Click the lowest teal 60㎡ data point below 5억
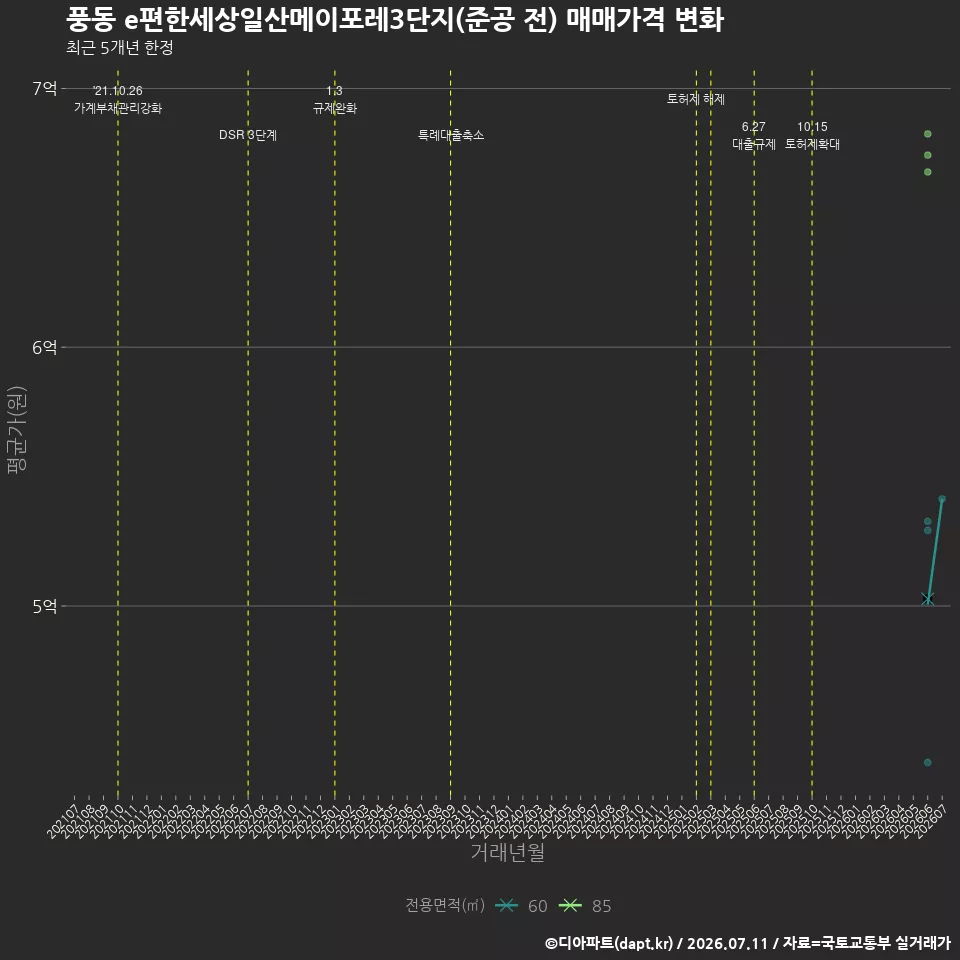 (928, 762)
